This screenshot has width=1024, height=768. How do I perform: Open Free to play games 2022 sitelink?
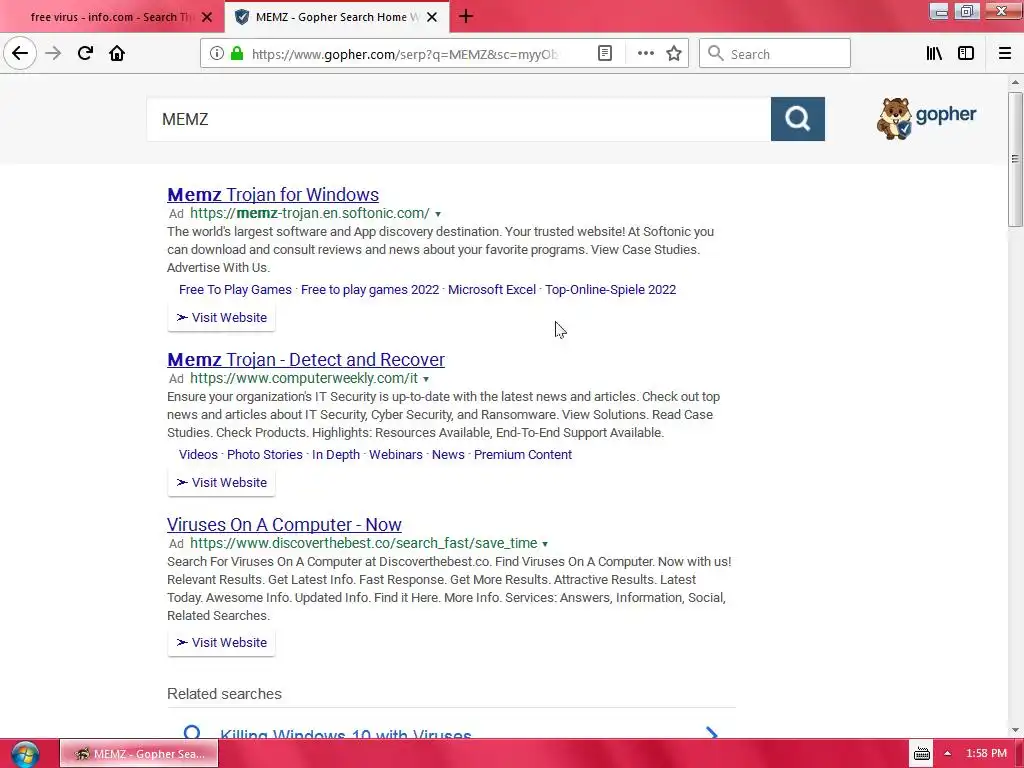click(370, 290)
